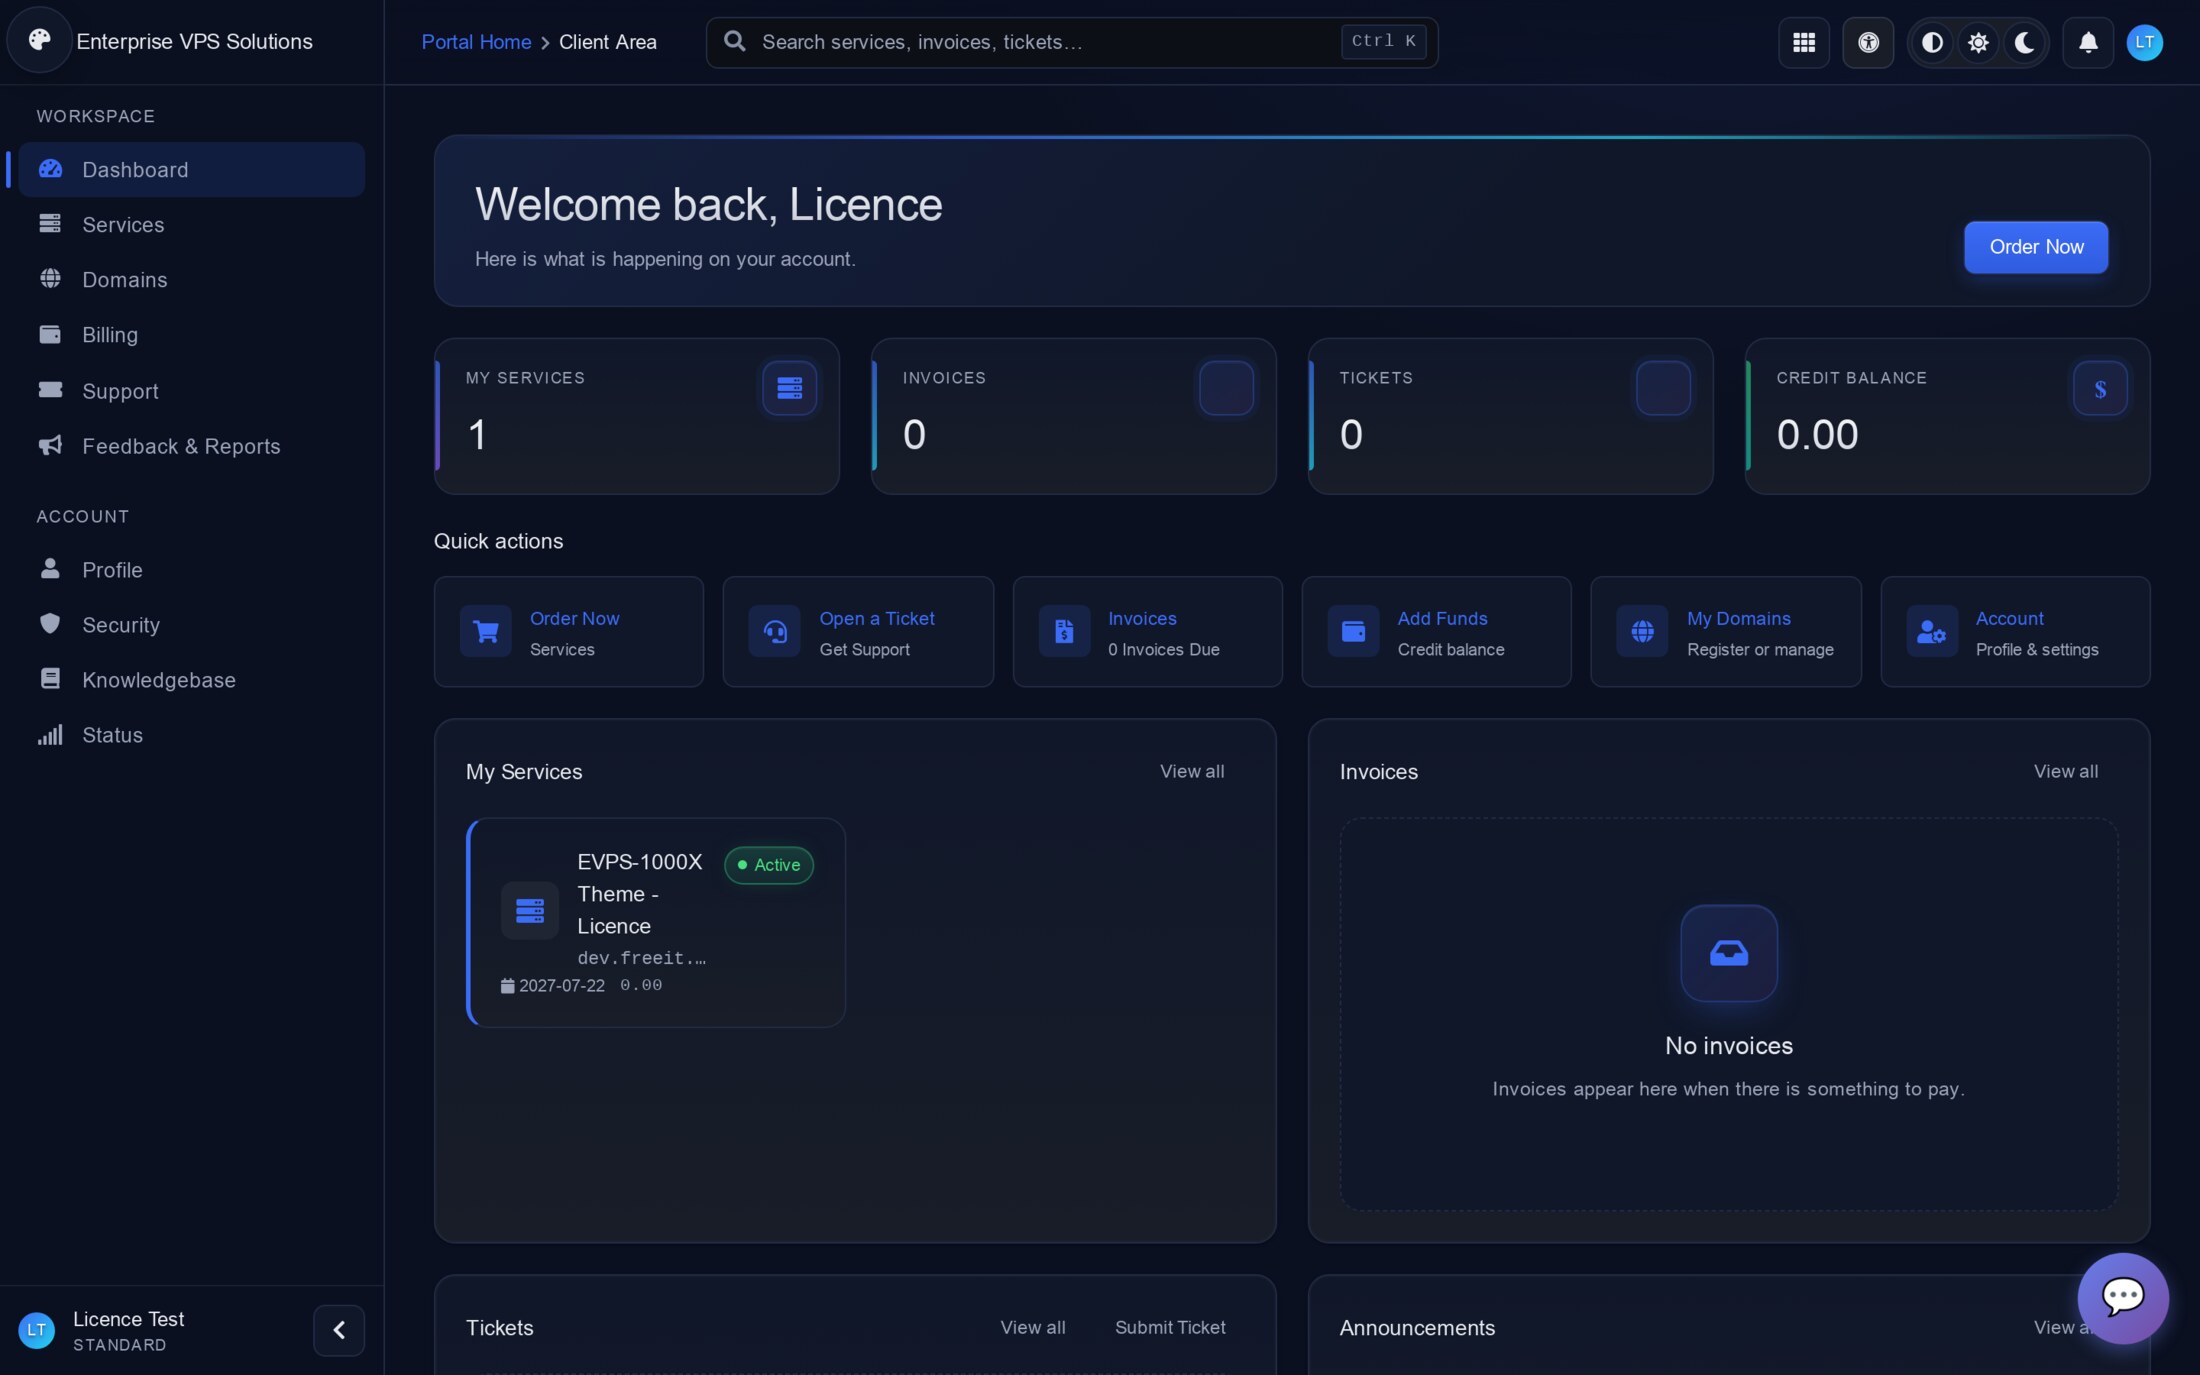Click the LT avatar in sidebar footer
Viewport: 2200px width, 1375px height.
(37, 1330)
